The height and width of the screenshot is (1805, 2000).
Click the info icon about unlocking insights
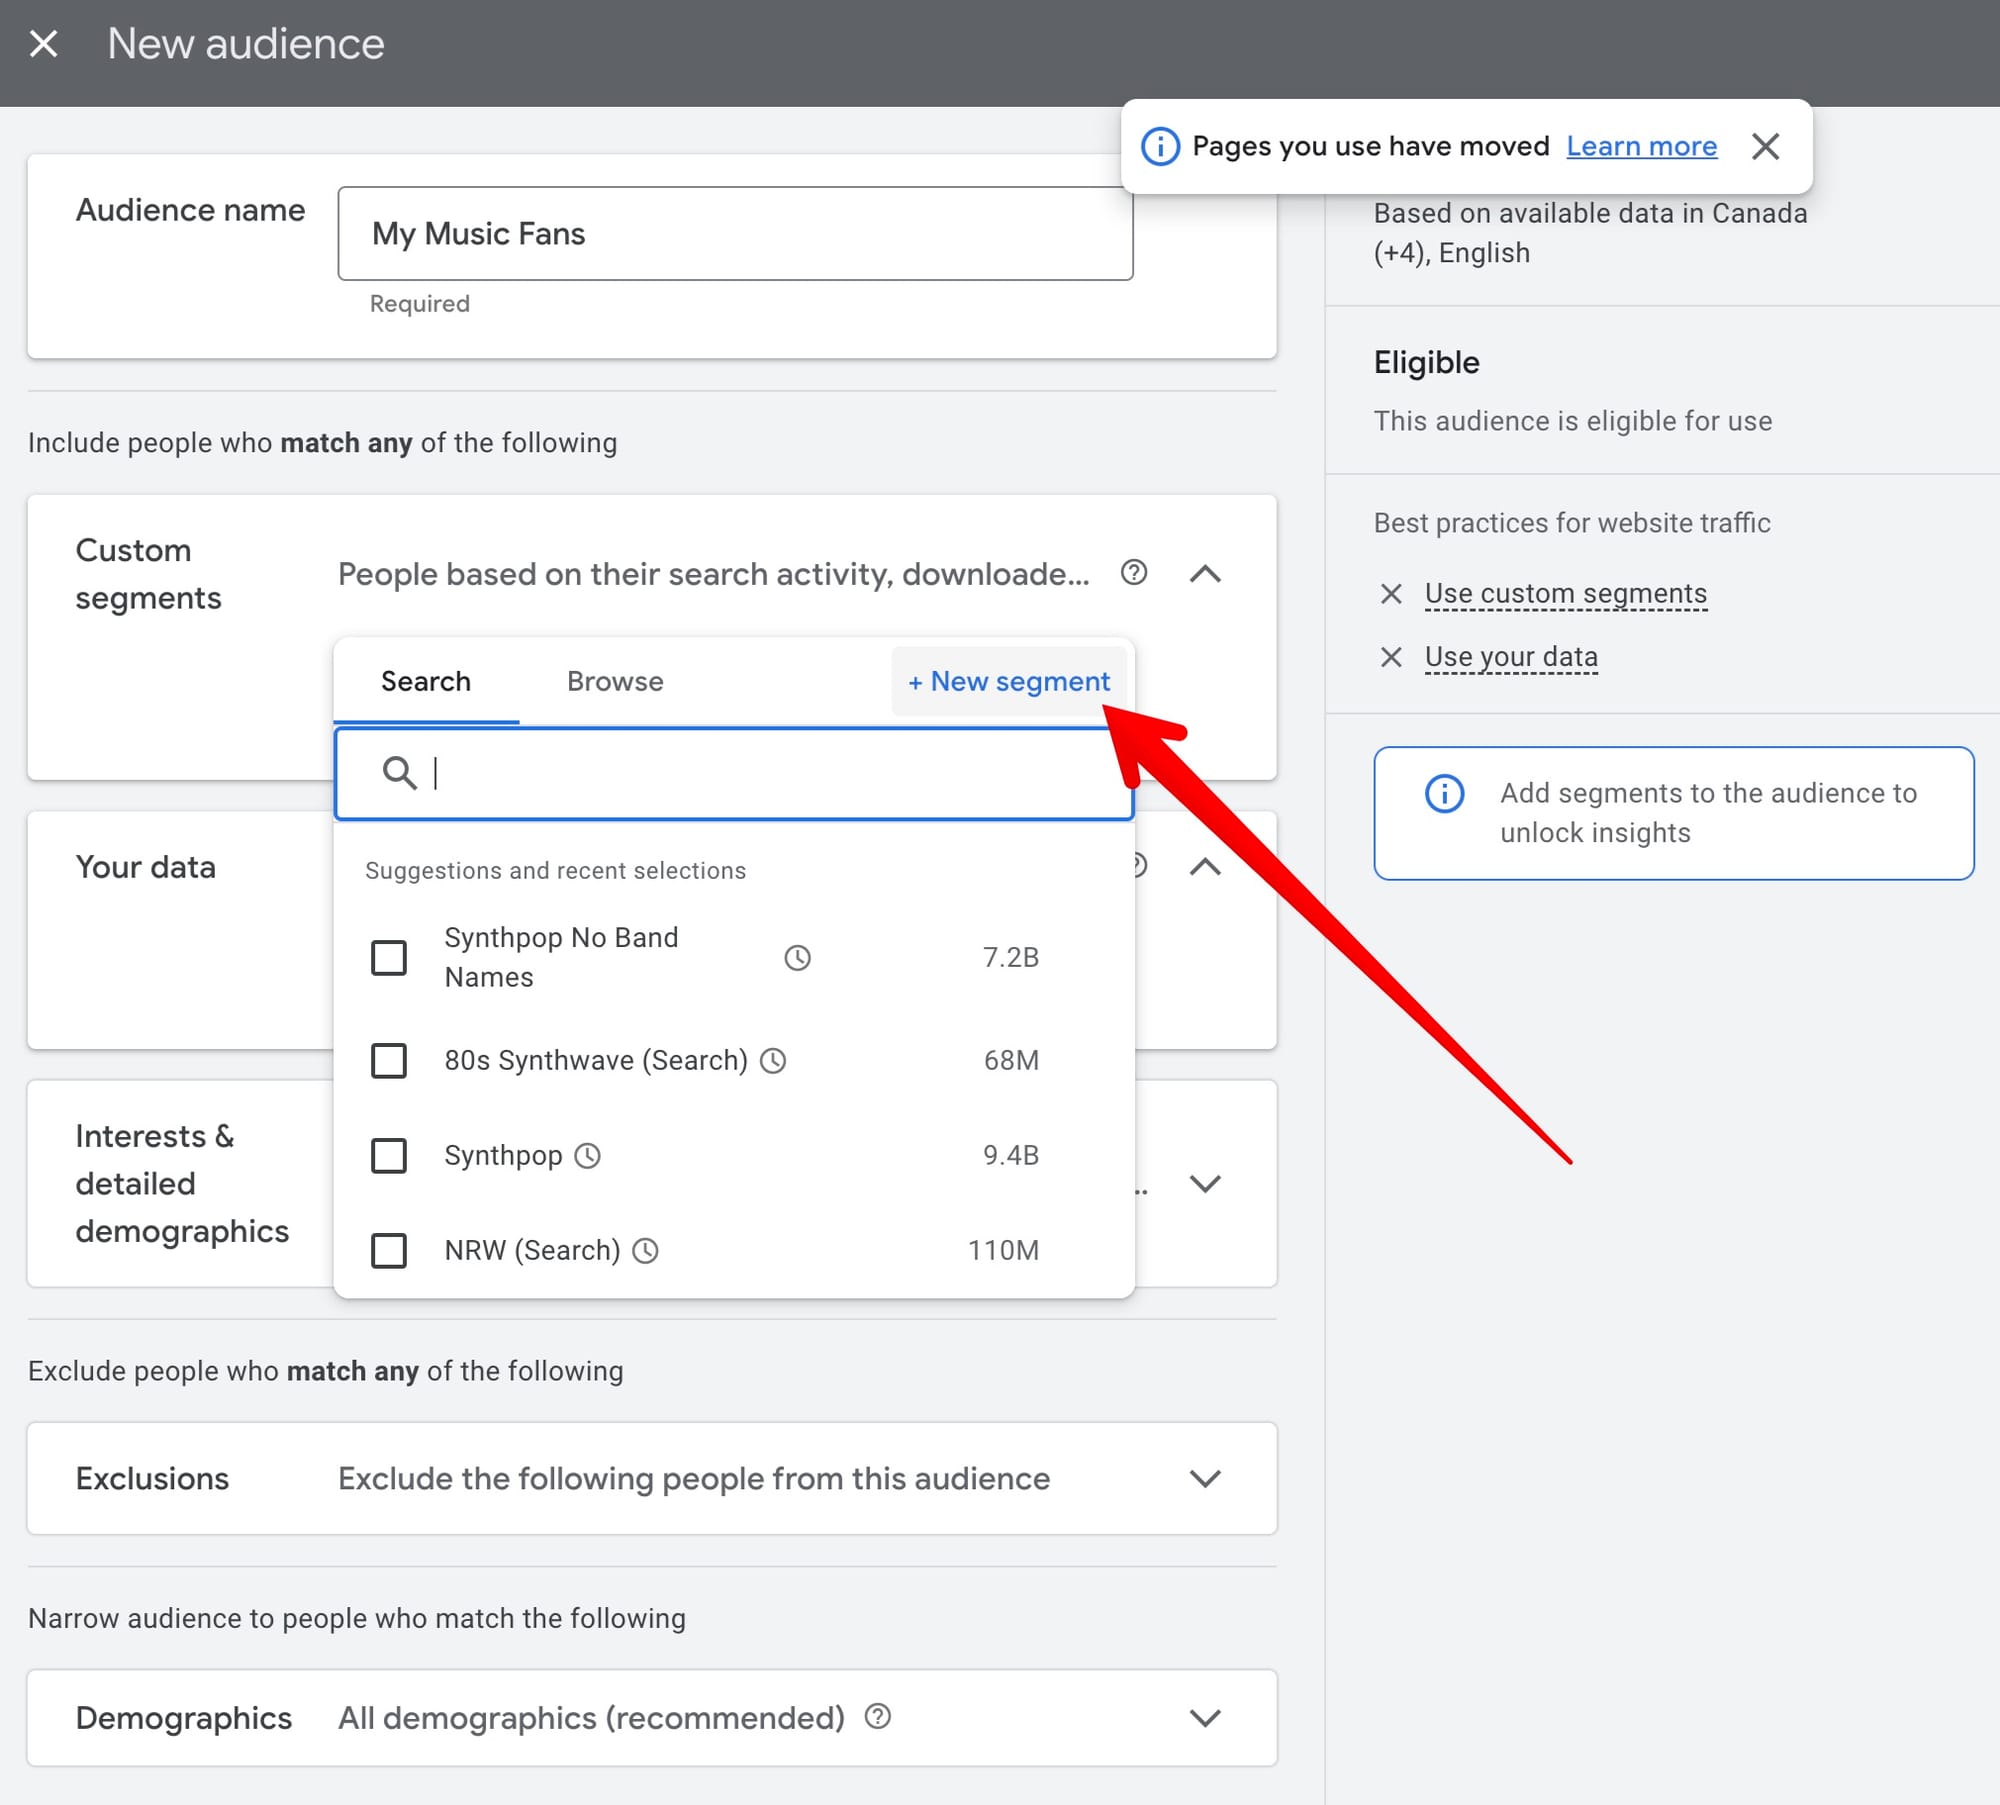1444,795
